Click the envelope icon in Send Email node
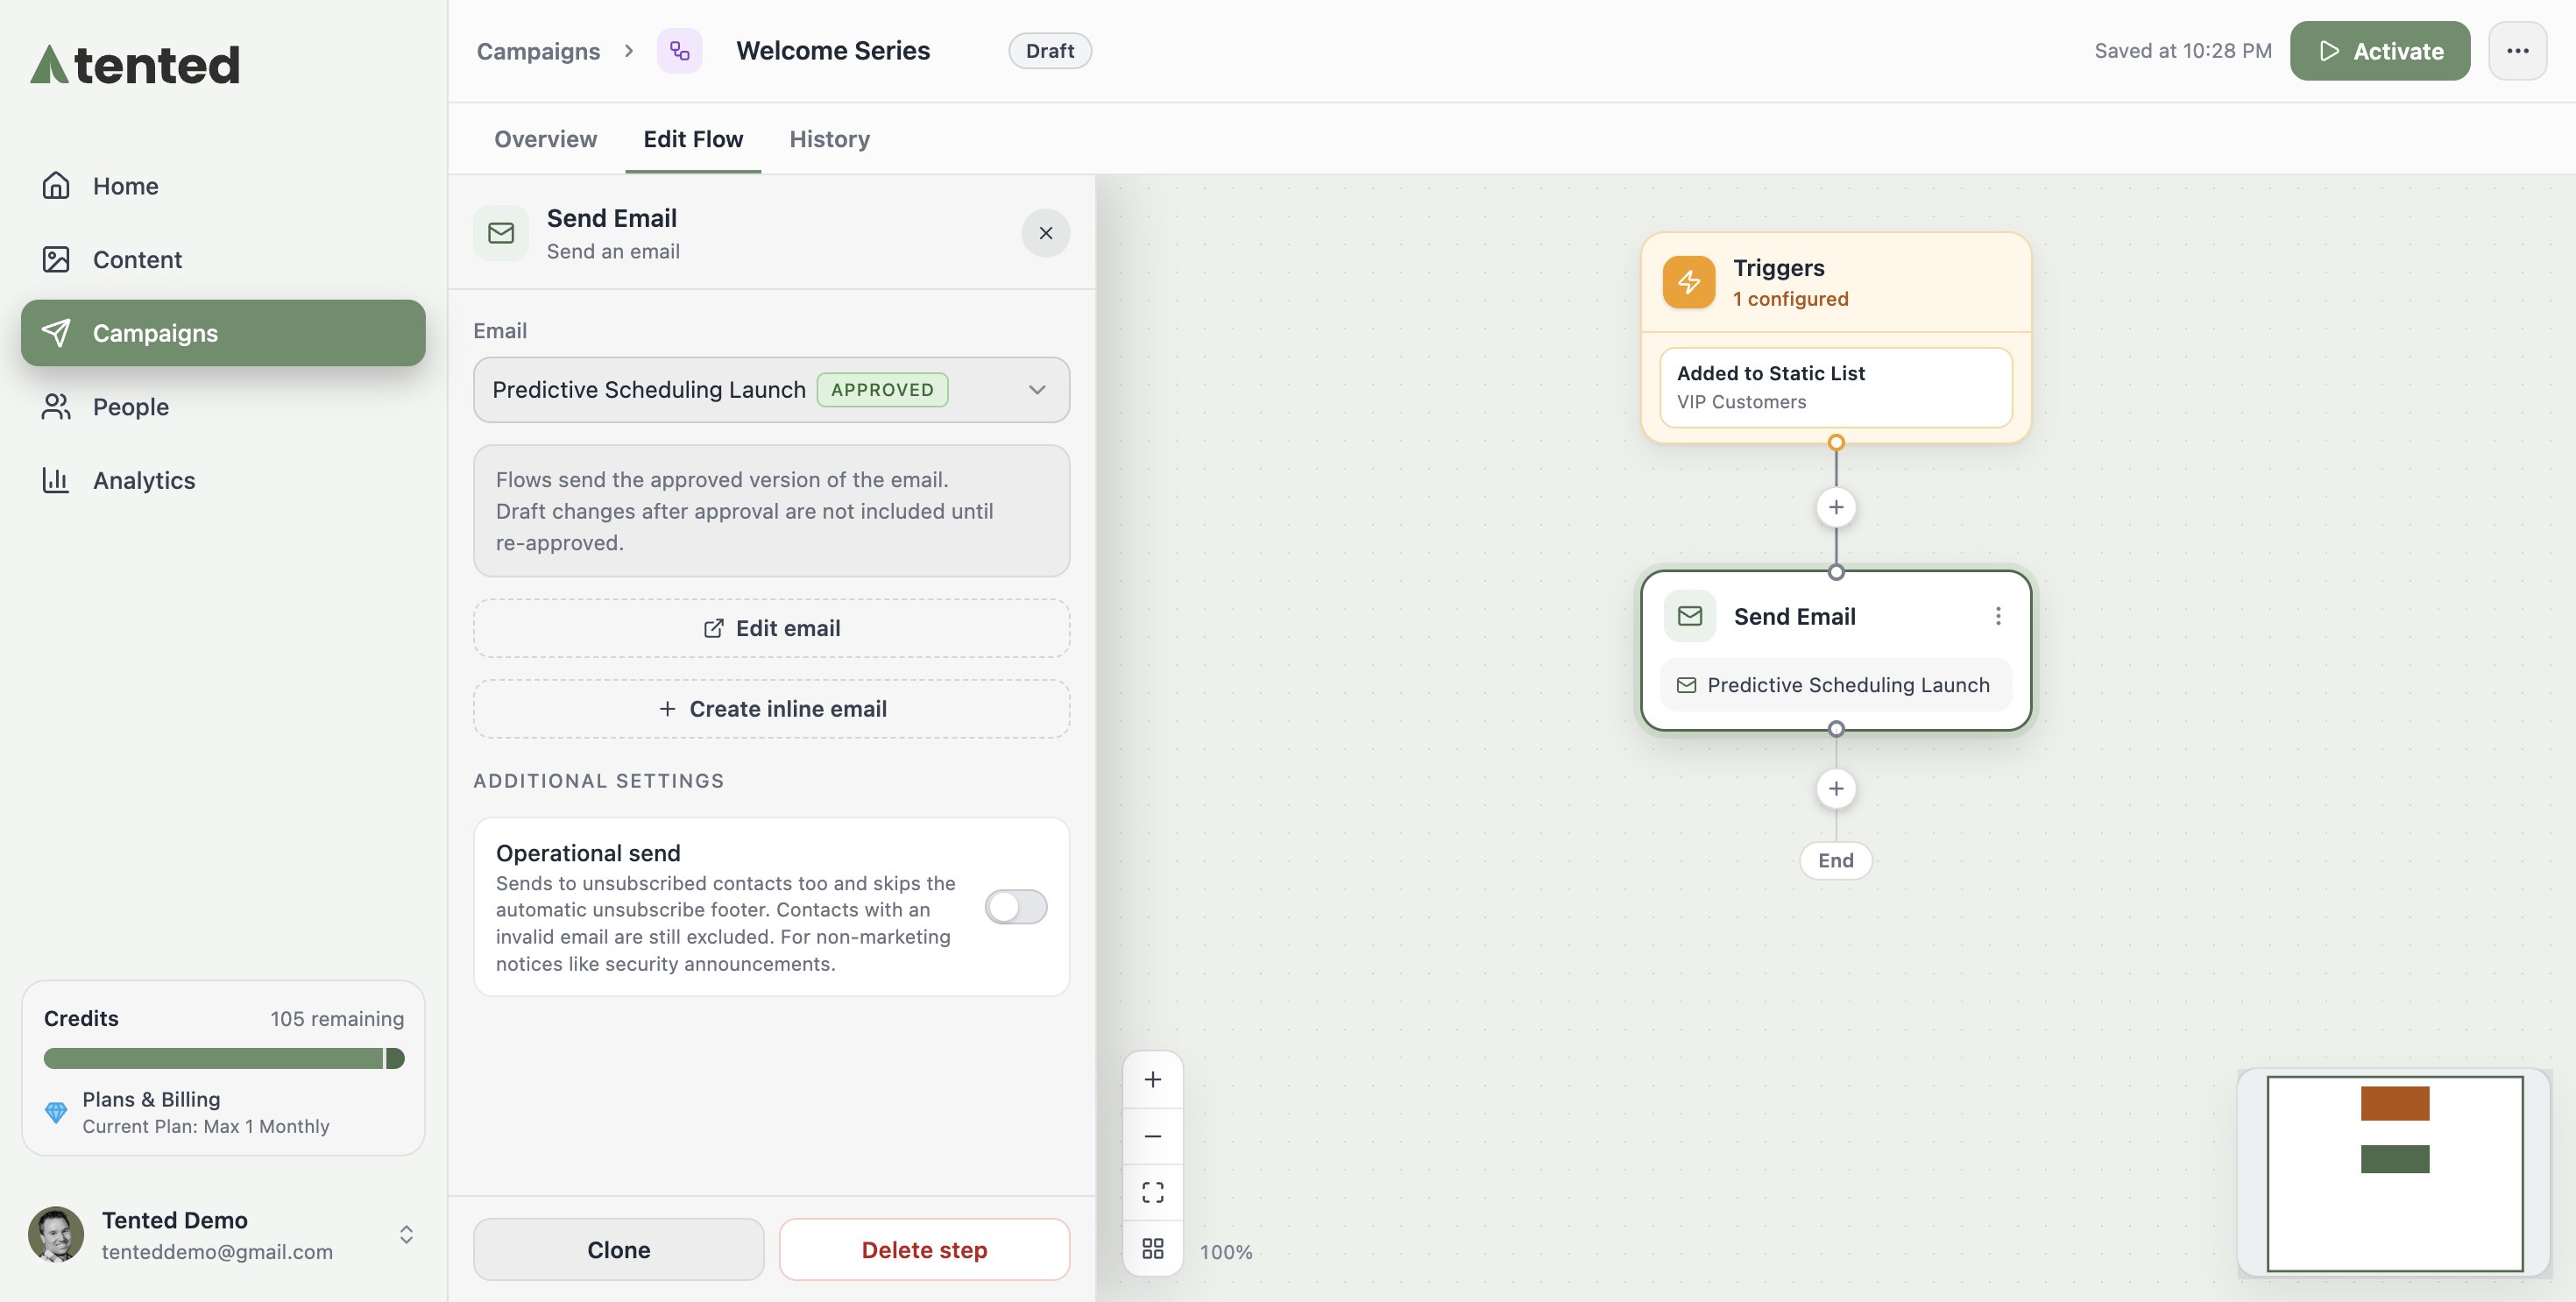The height and width of the screenshot is (1302, 2576). pos(1689,616)
